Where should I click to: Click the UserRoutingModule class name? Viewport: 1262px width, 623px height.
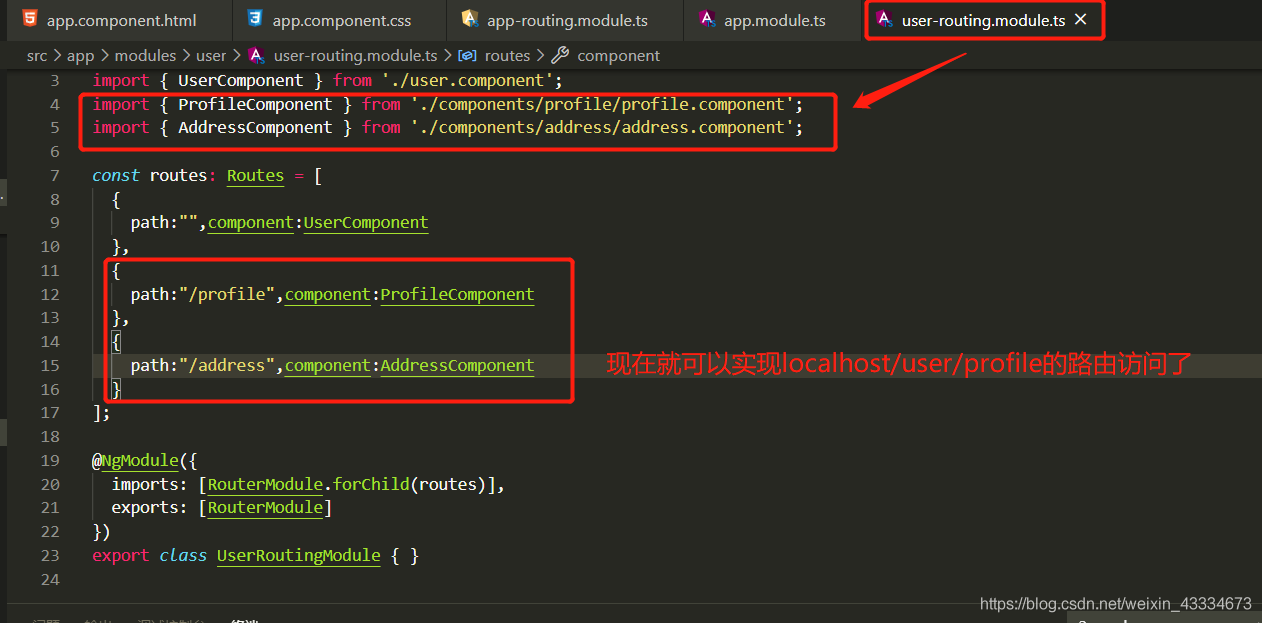pos(299,556)
